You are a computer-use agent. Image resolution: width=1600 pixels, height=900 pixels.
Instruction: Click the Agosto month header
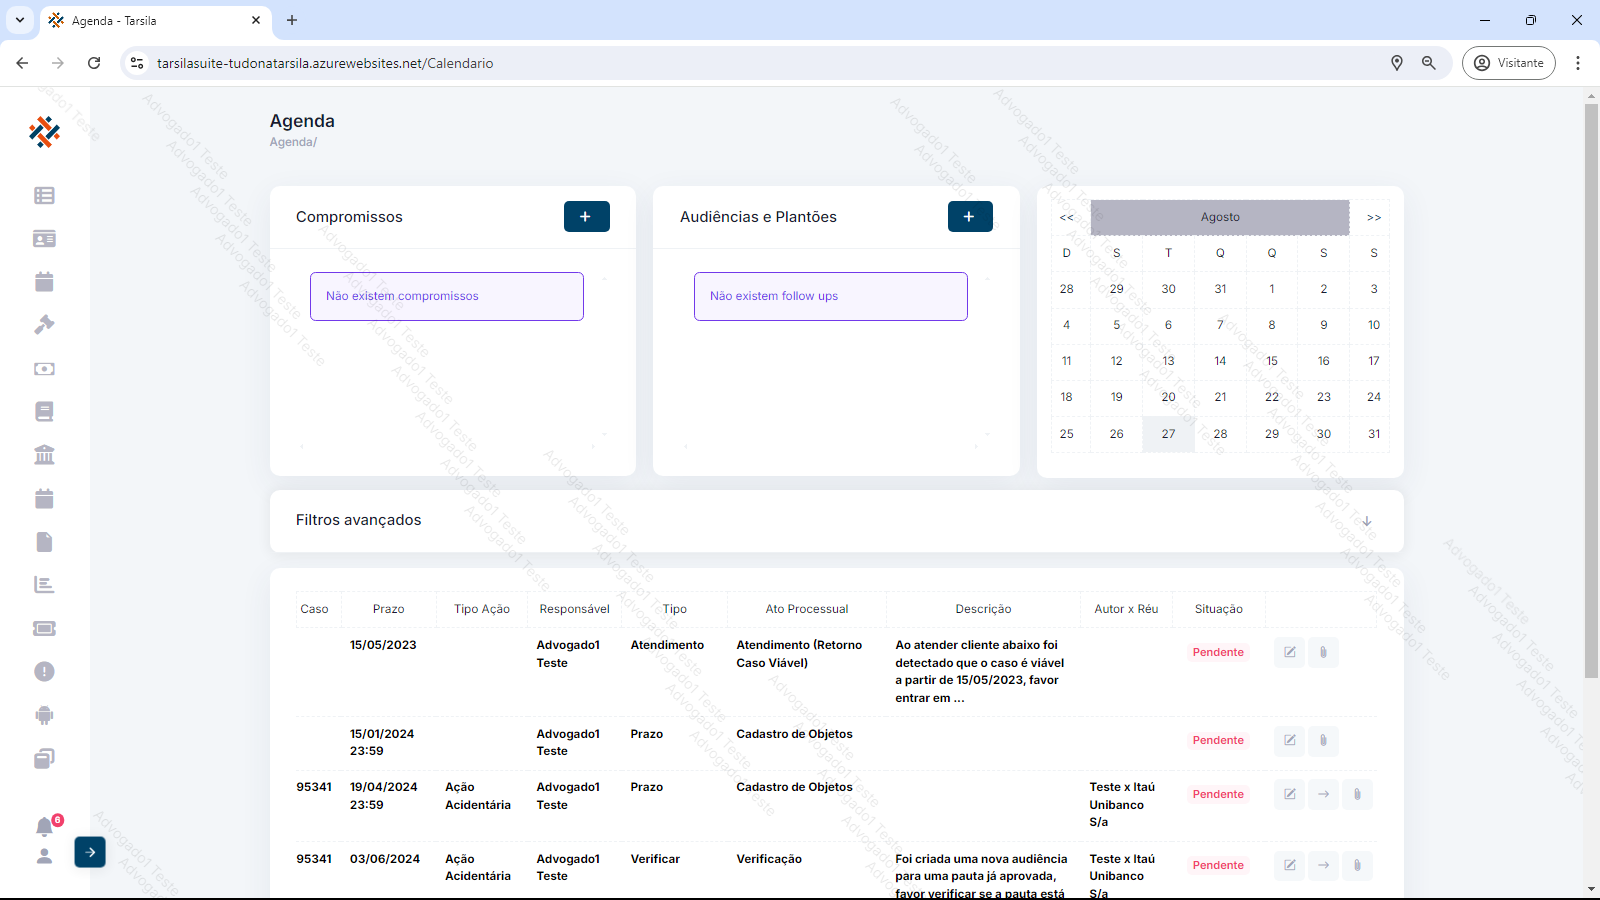click(1219, 217)
